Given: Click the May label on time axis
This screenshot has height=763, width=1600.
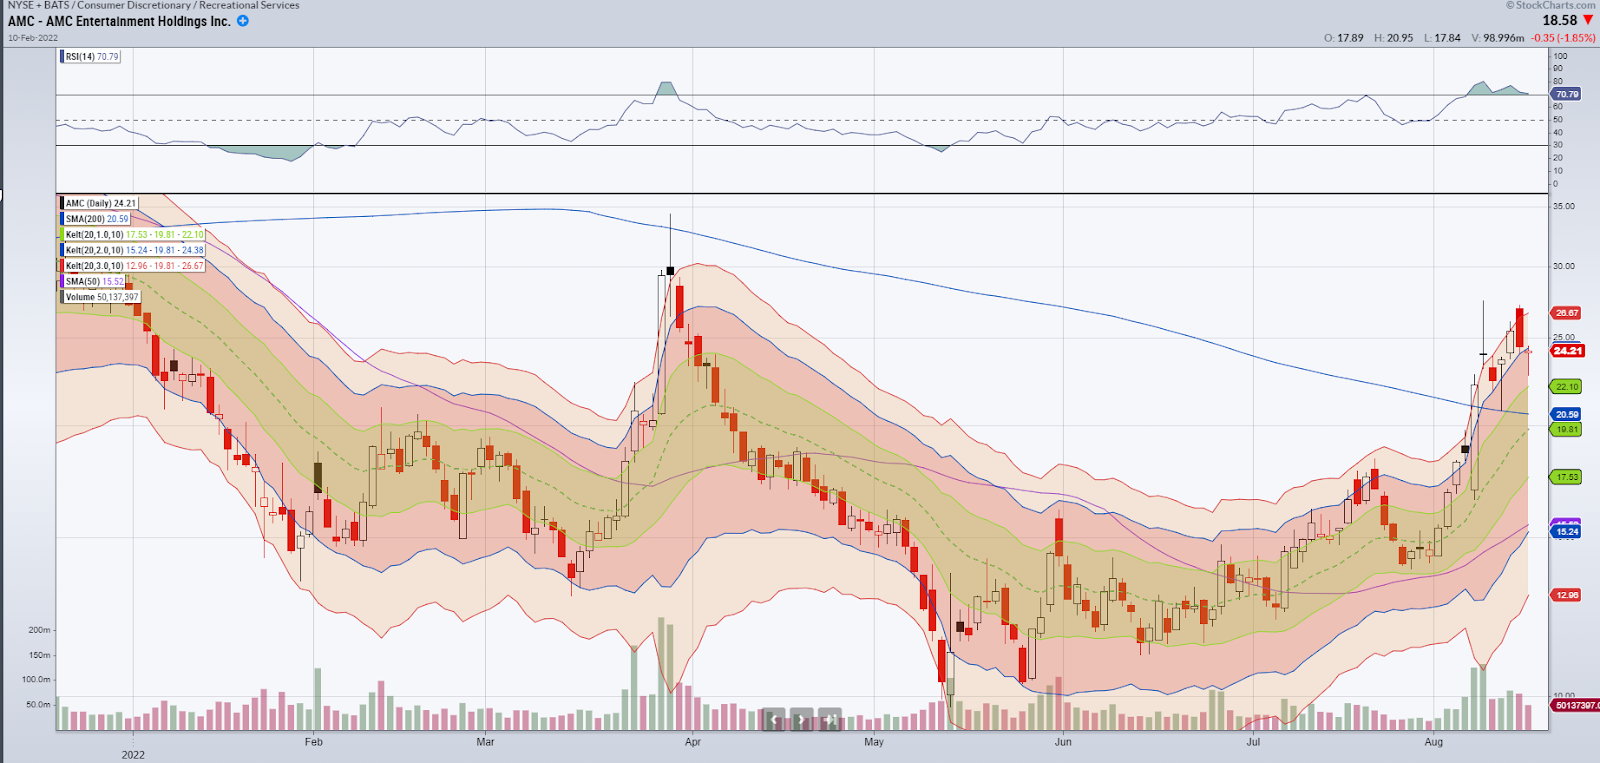Looking at the screenshot, I should (x=874, y=742).
